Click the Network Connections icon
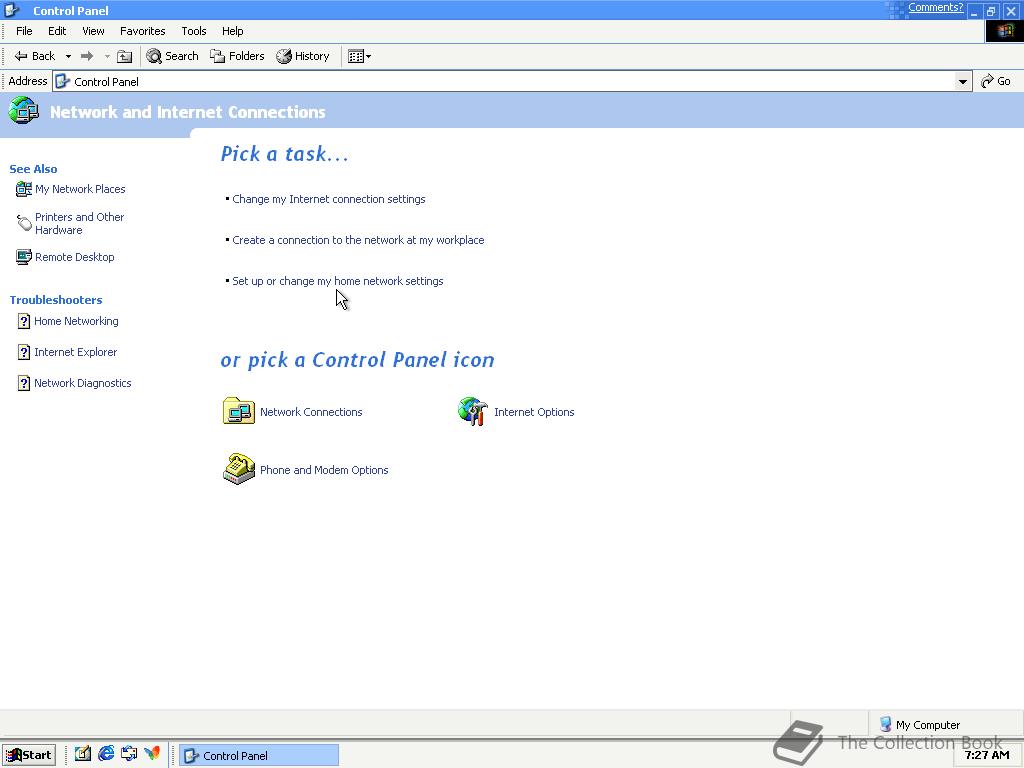The image size is (1024, 768). point(238,411)
